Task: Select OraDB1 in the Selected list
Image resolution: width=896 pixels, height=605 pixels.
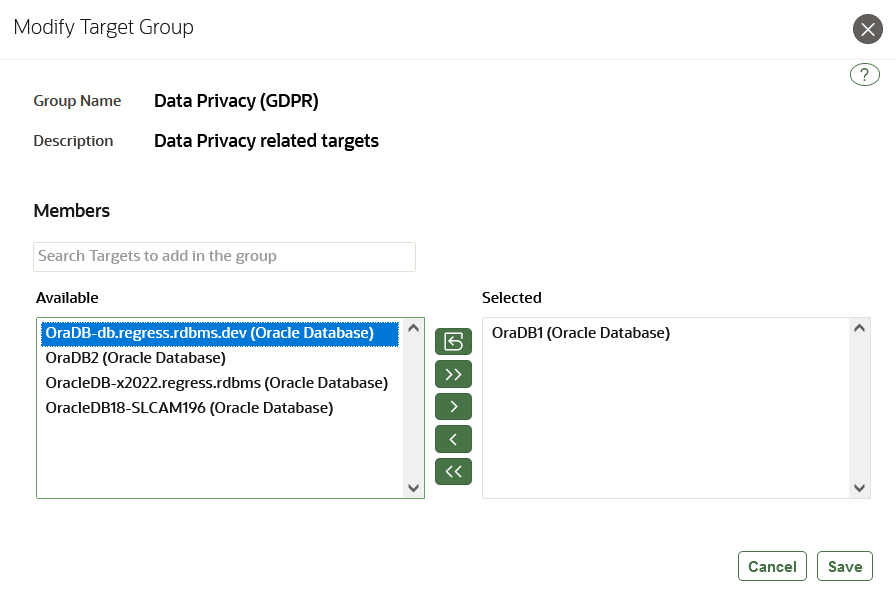Action: coord(581,333)
